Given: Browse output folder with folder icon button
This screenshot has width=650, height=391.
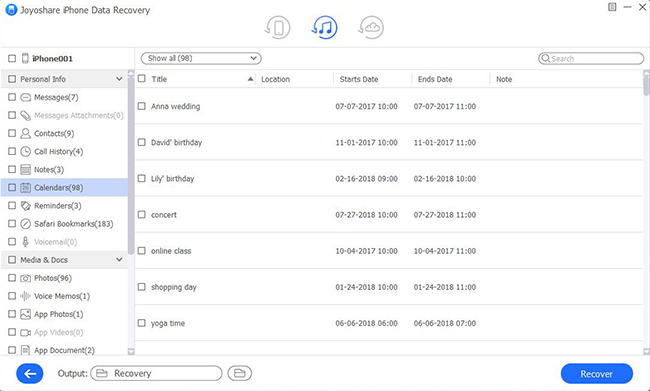Looking at the screenshot, I should tap(240, 374).
